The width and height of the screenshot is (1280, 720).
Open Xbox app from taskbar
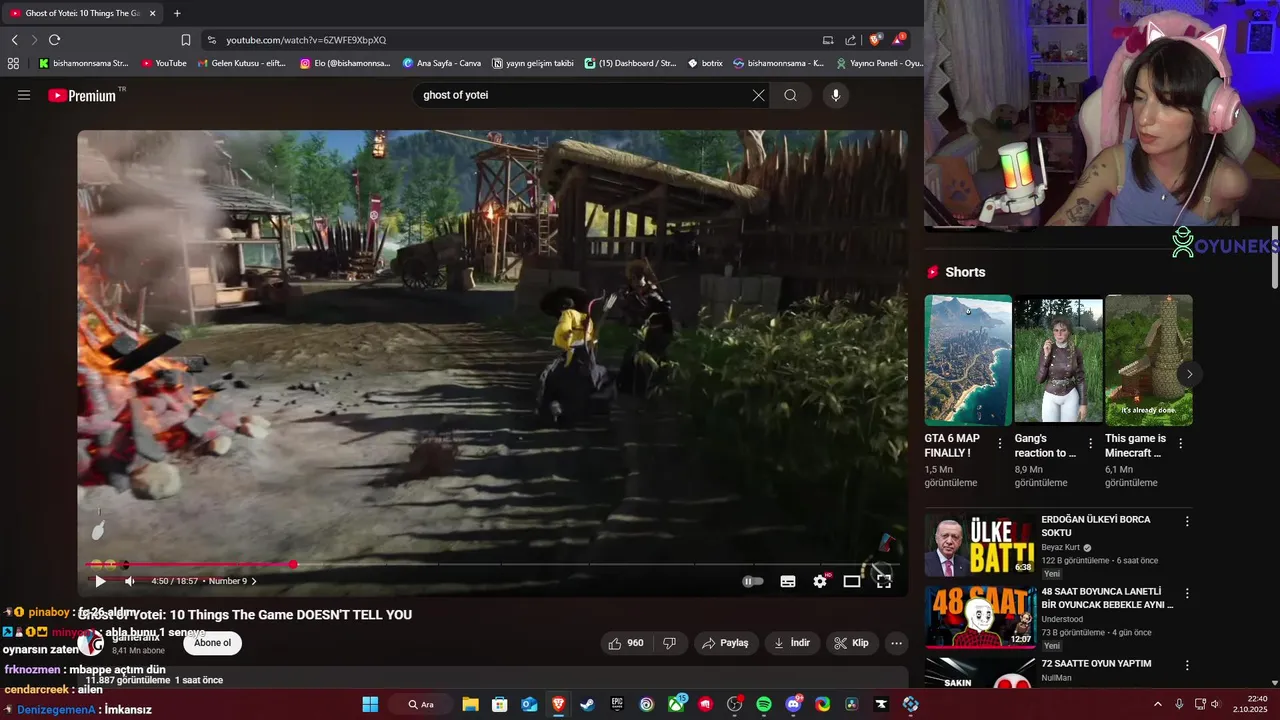[x=676, y=705]
